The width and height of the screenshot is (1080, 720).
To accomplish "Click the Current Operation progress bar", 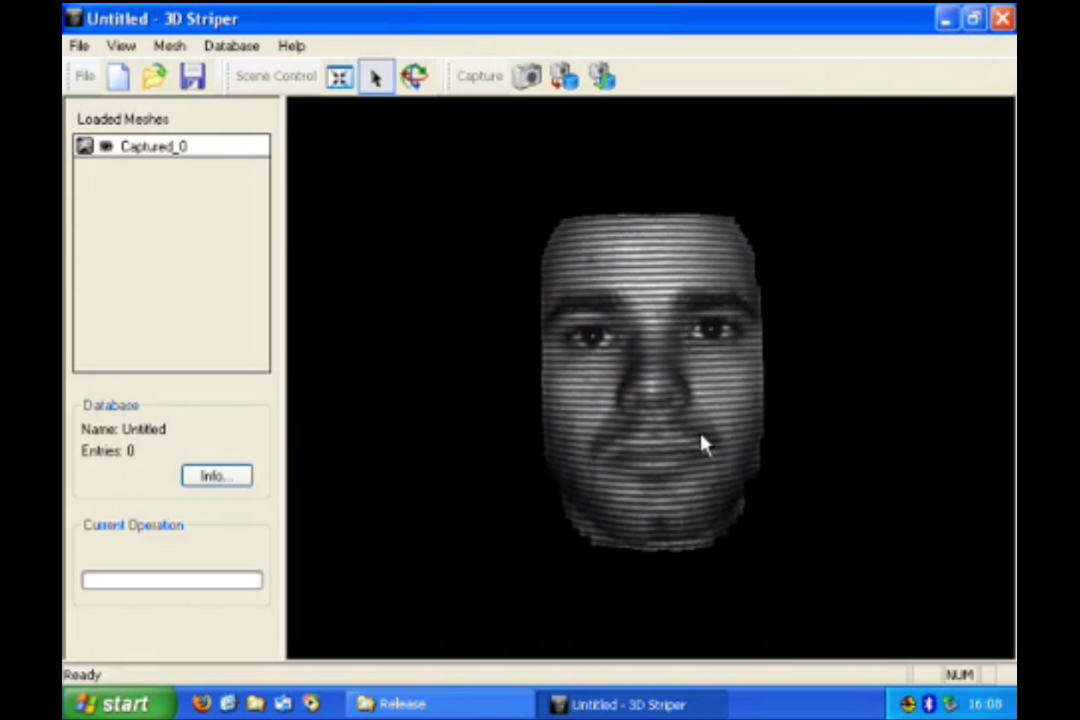I will 172,580.
